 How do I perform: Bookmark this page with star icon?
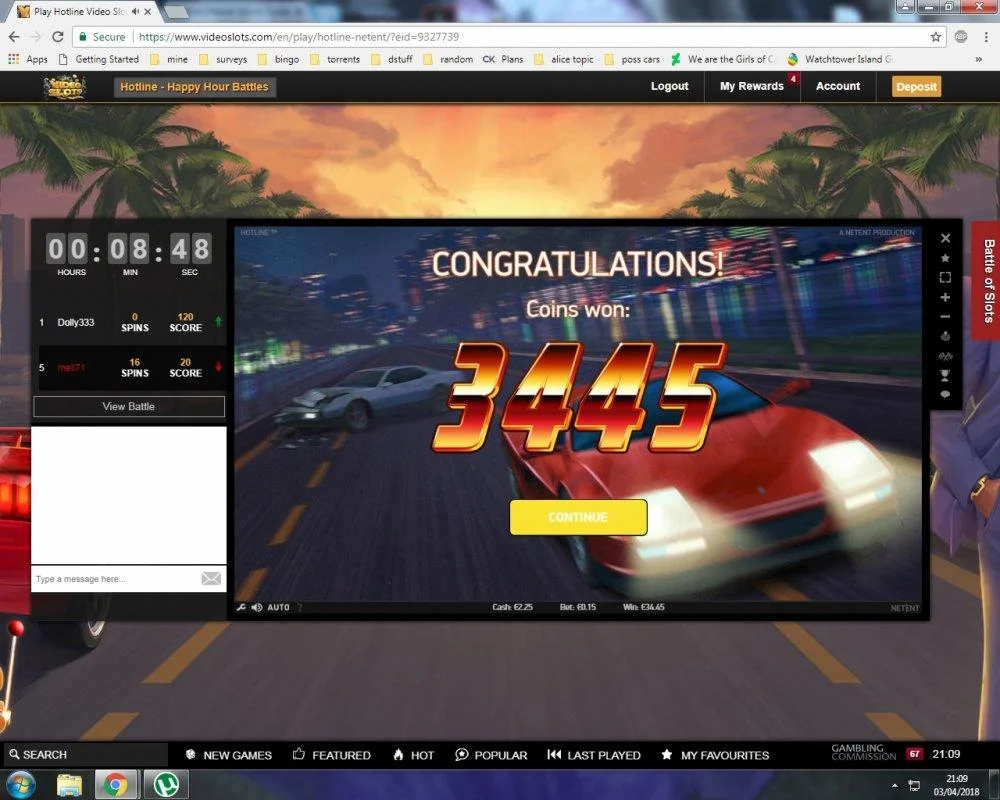[936, 37]
